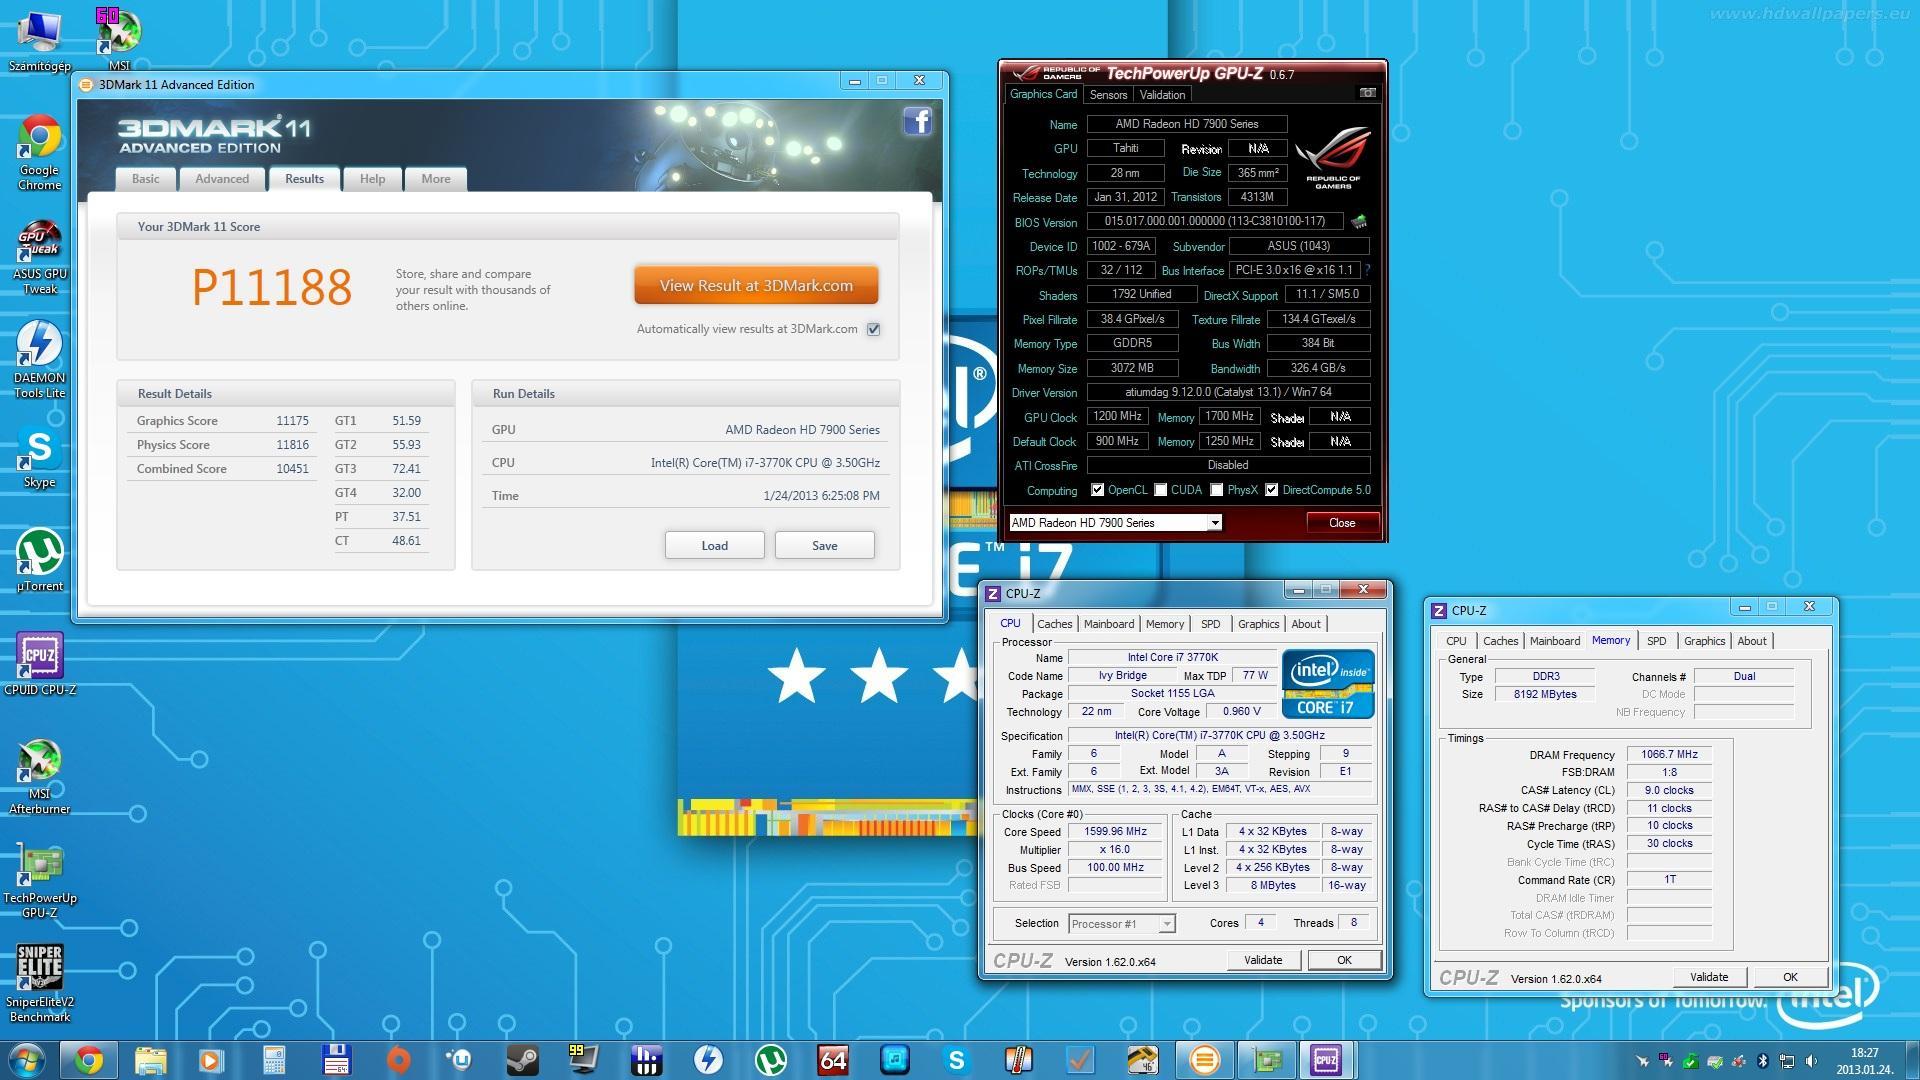Toggle the CUDA checkbox in GPU-Z
1920x1080 pixels.
pyautogui.click(x=1161, y=490)
